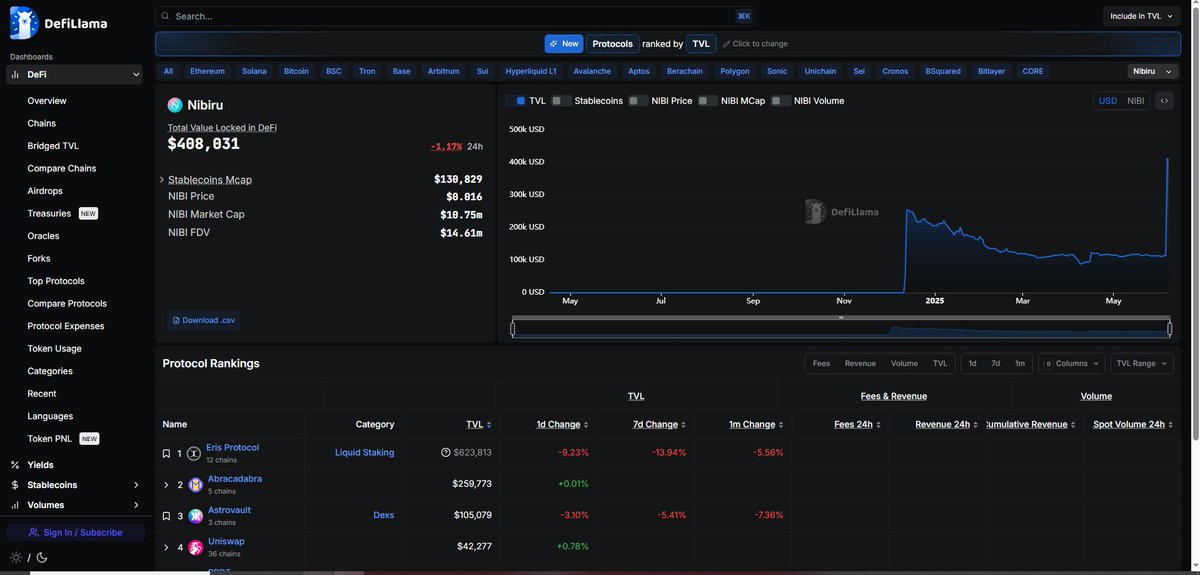The image size is (1200, 575).
Task: Expand the Abracadabra row
Action: click(x=167, y=485)
